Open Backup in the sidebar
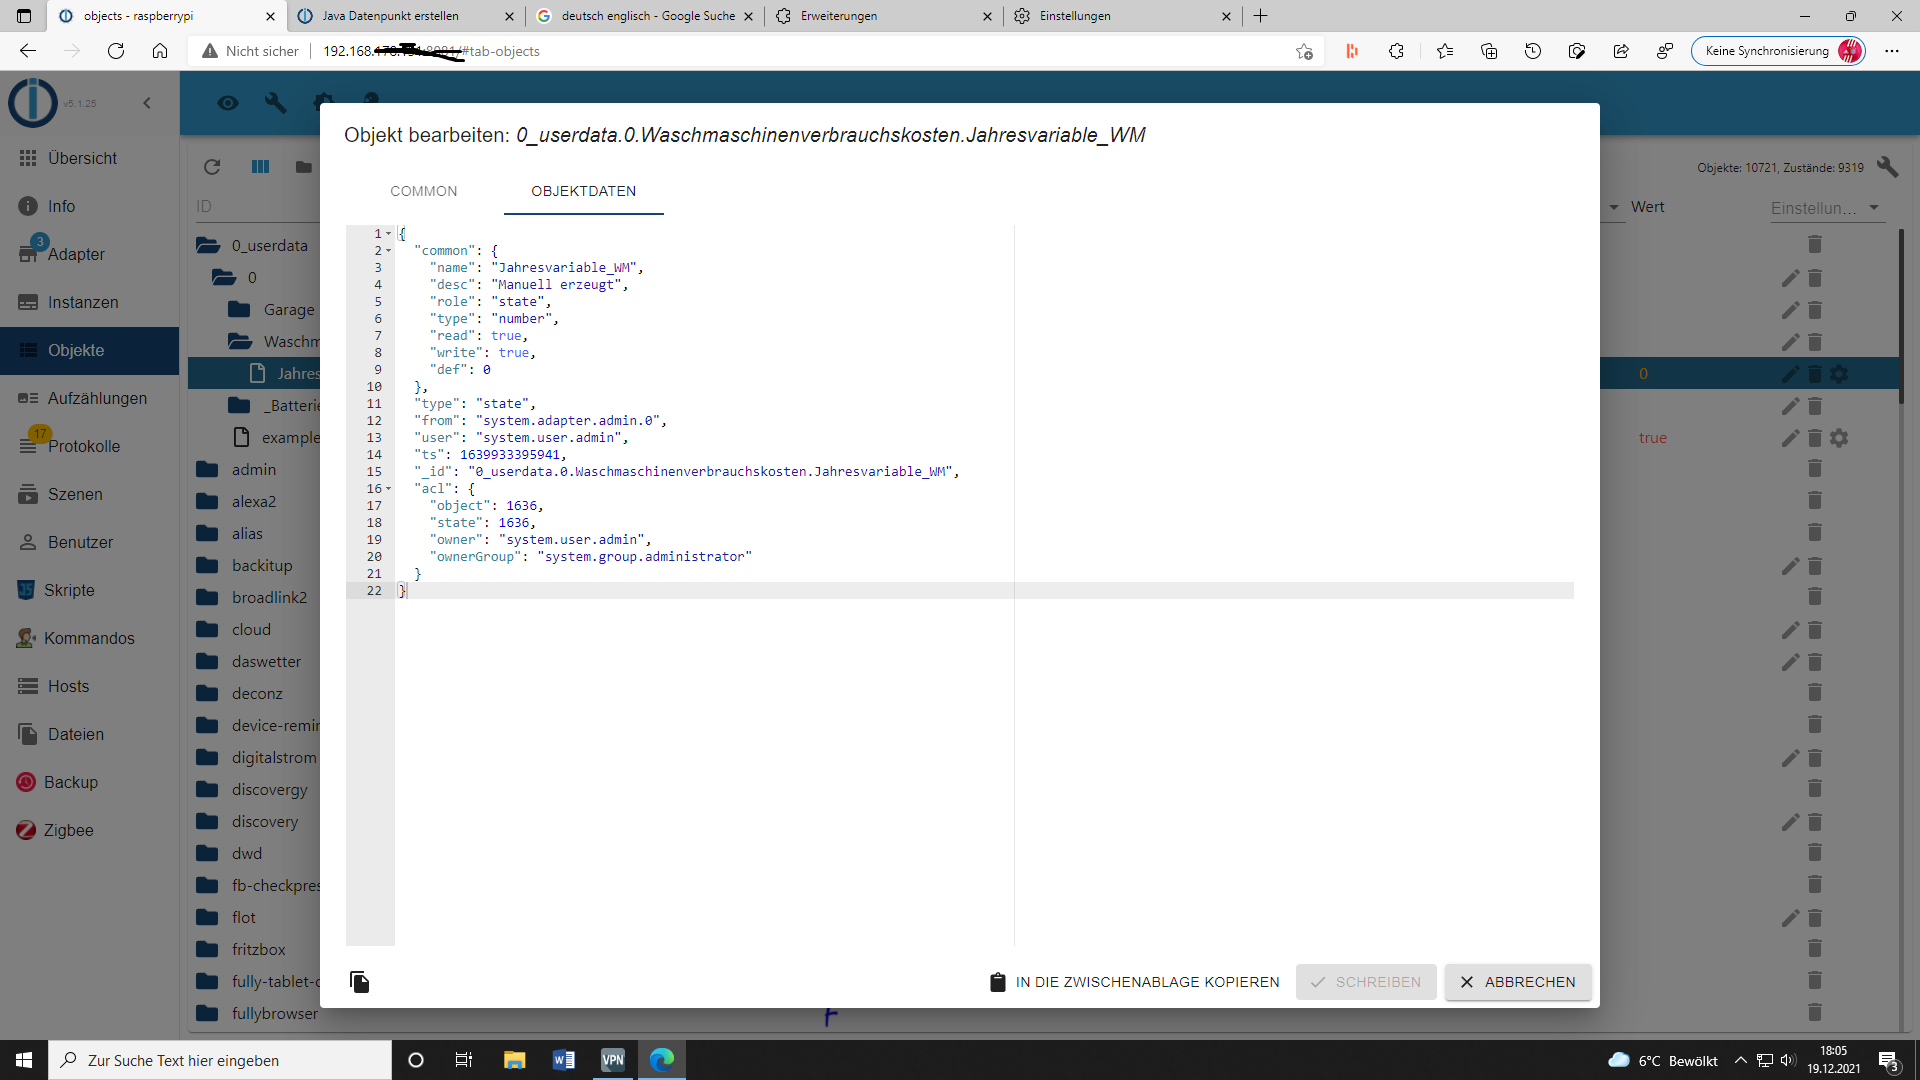This screenshot has width=1920, height=1080. point(70,782)
